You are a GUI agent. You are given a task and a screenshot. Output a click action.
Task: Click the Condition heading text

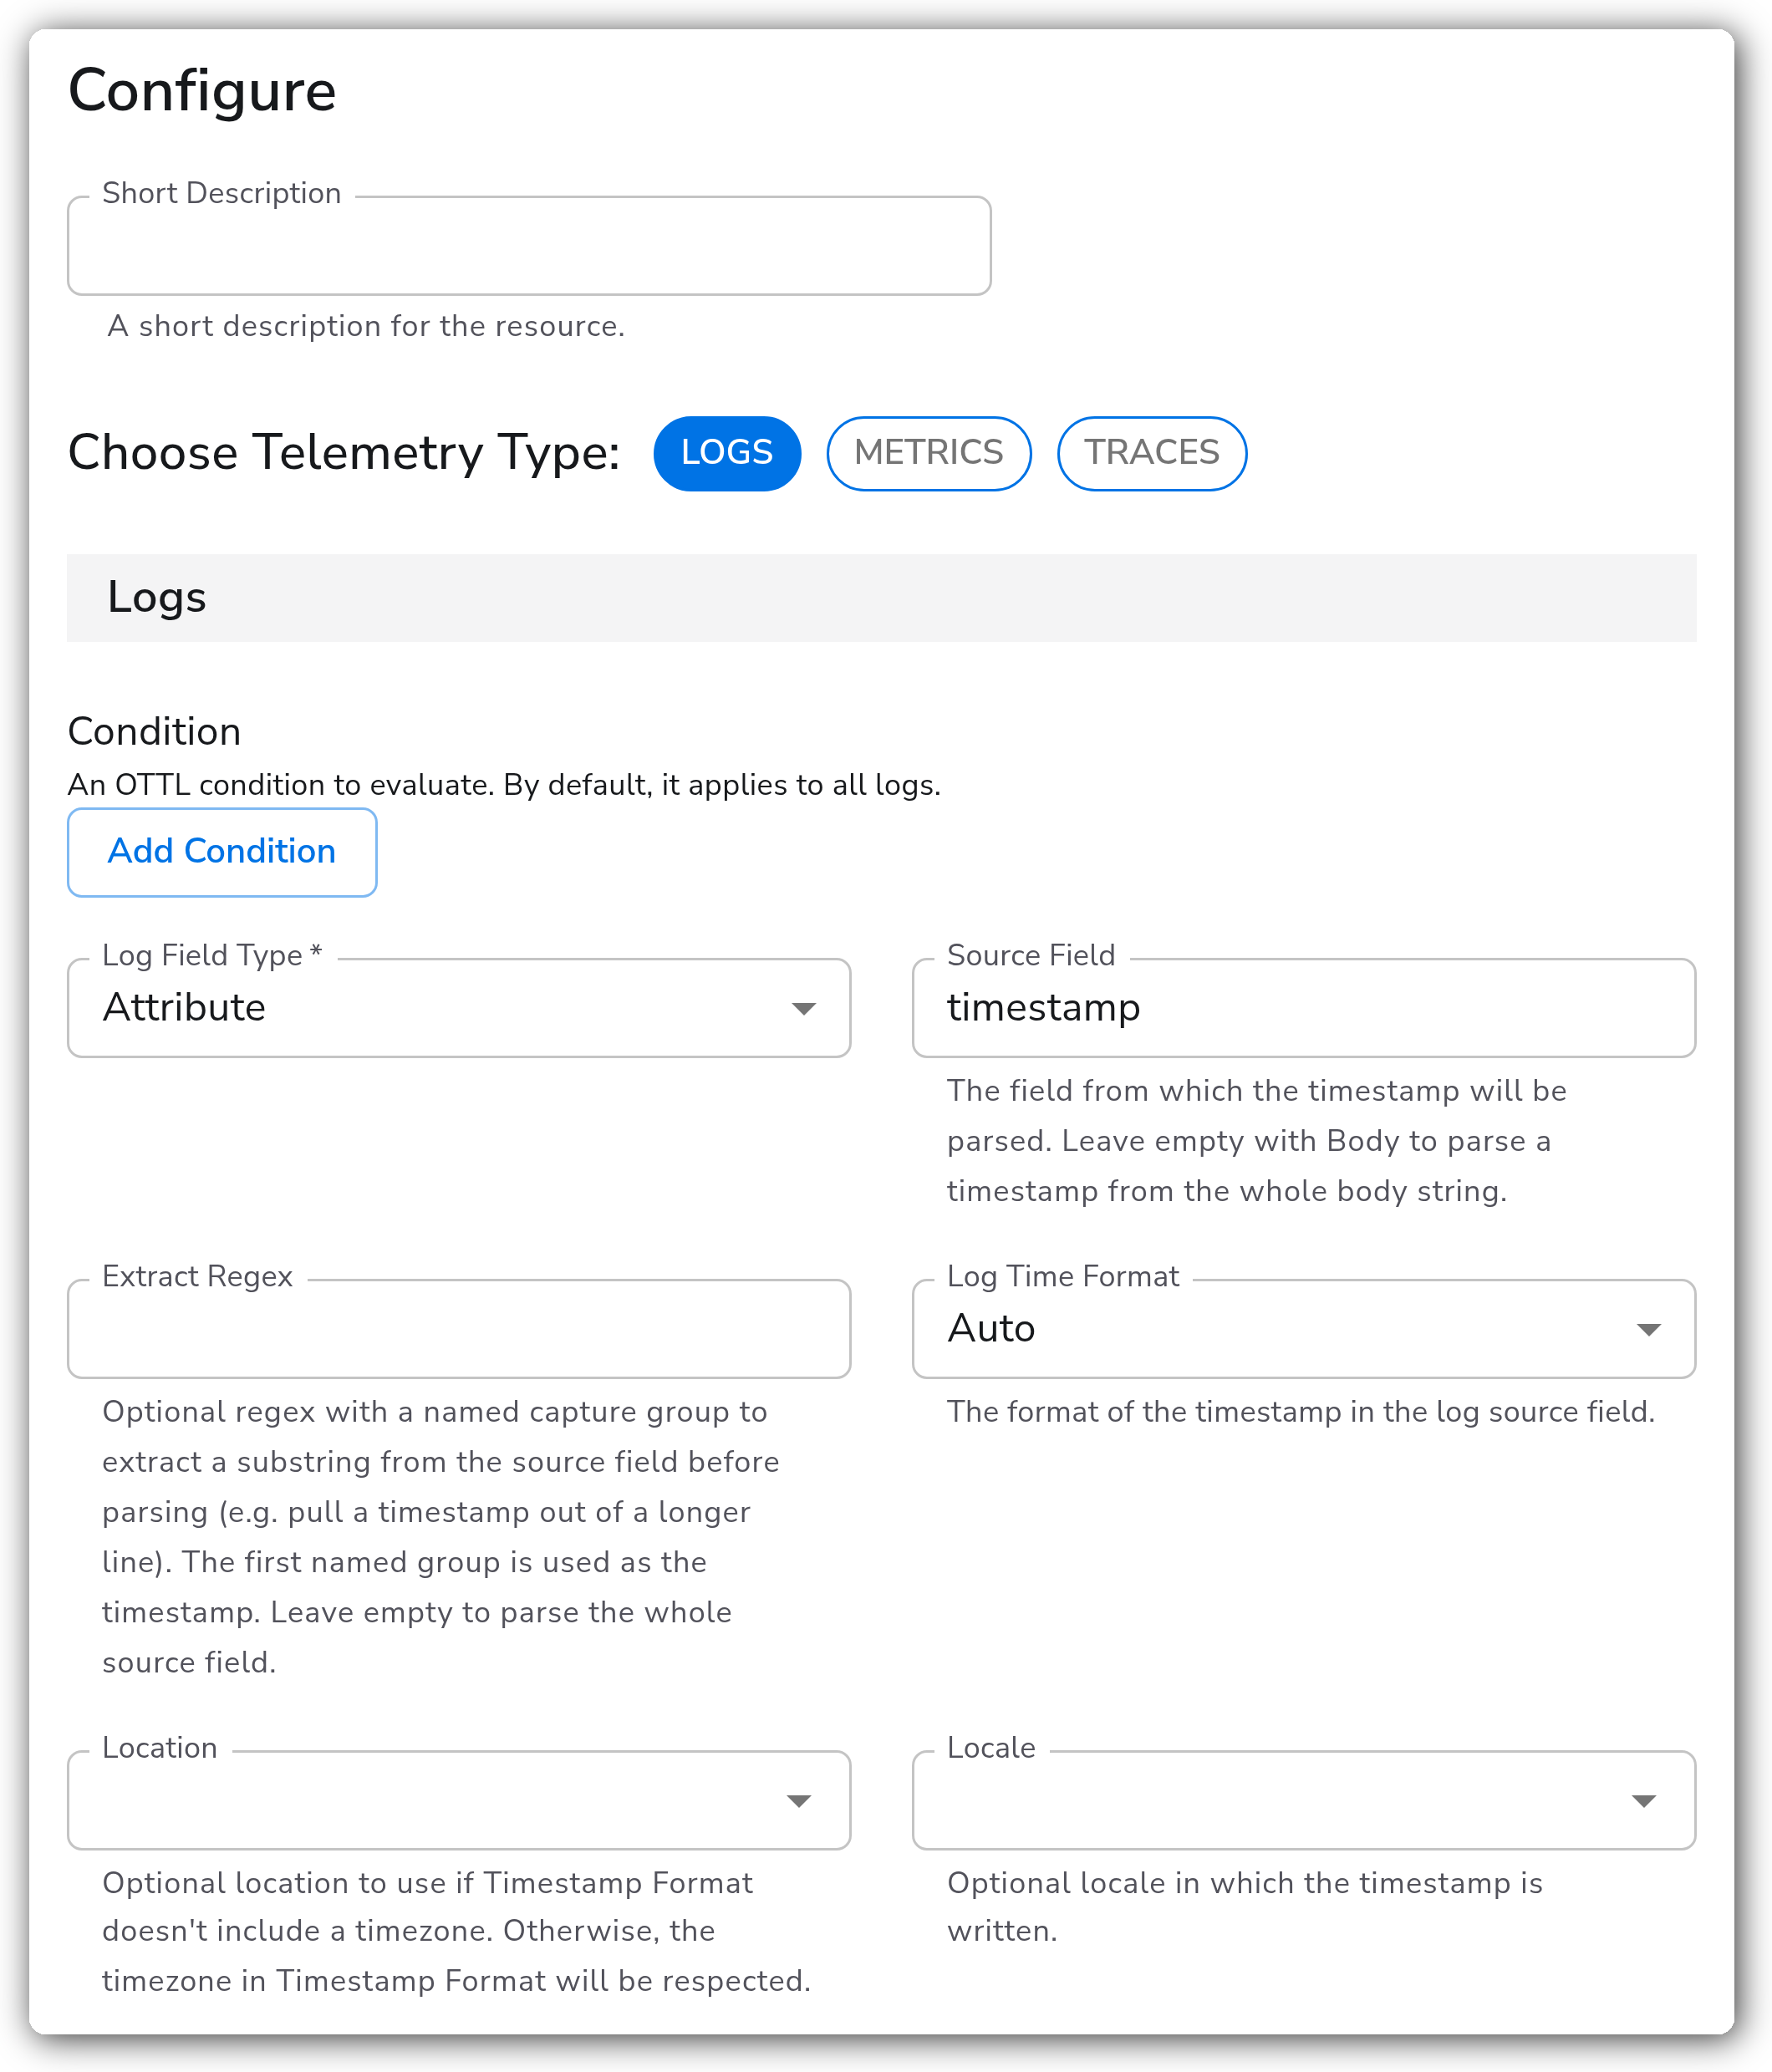coord(154,732)
